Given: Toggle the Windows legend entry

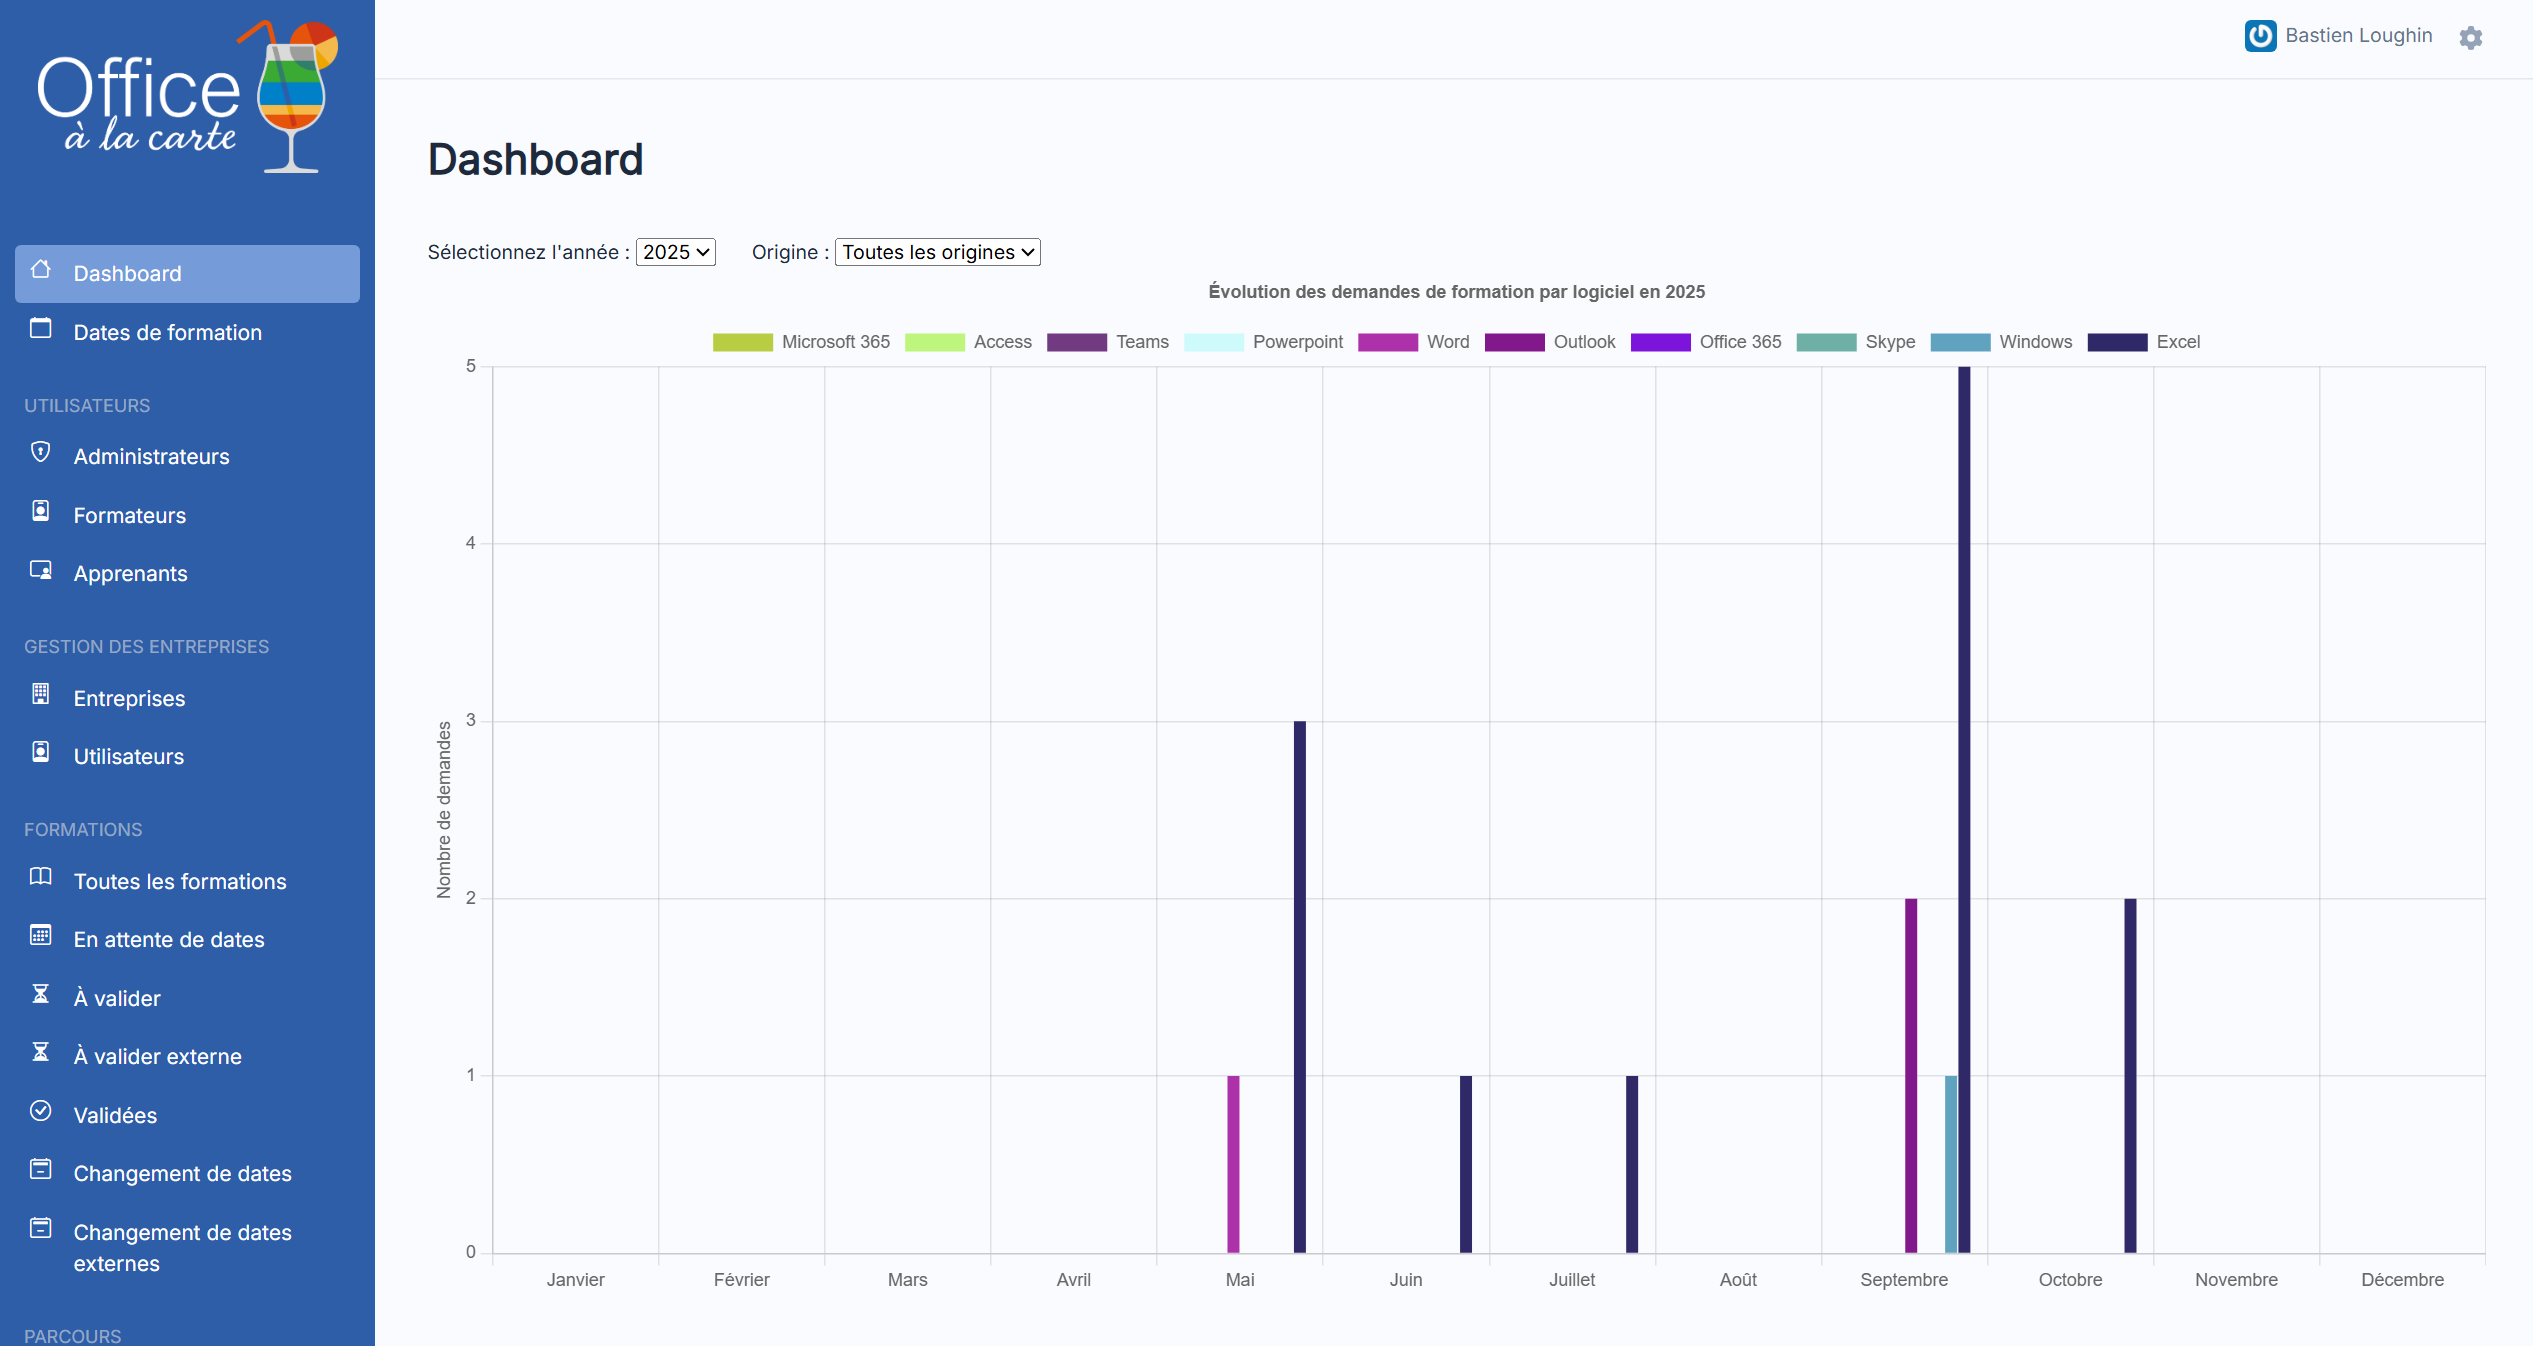Looking at the screenshot, I should coord(2035,342).
